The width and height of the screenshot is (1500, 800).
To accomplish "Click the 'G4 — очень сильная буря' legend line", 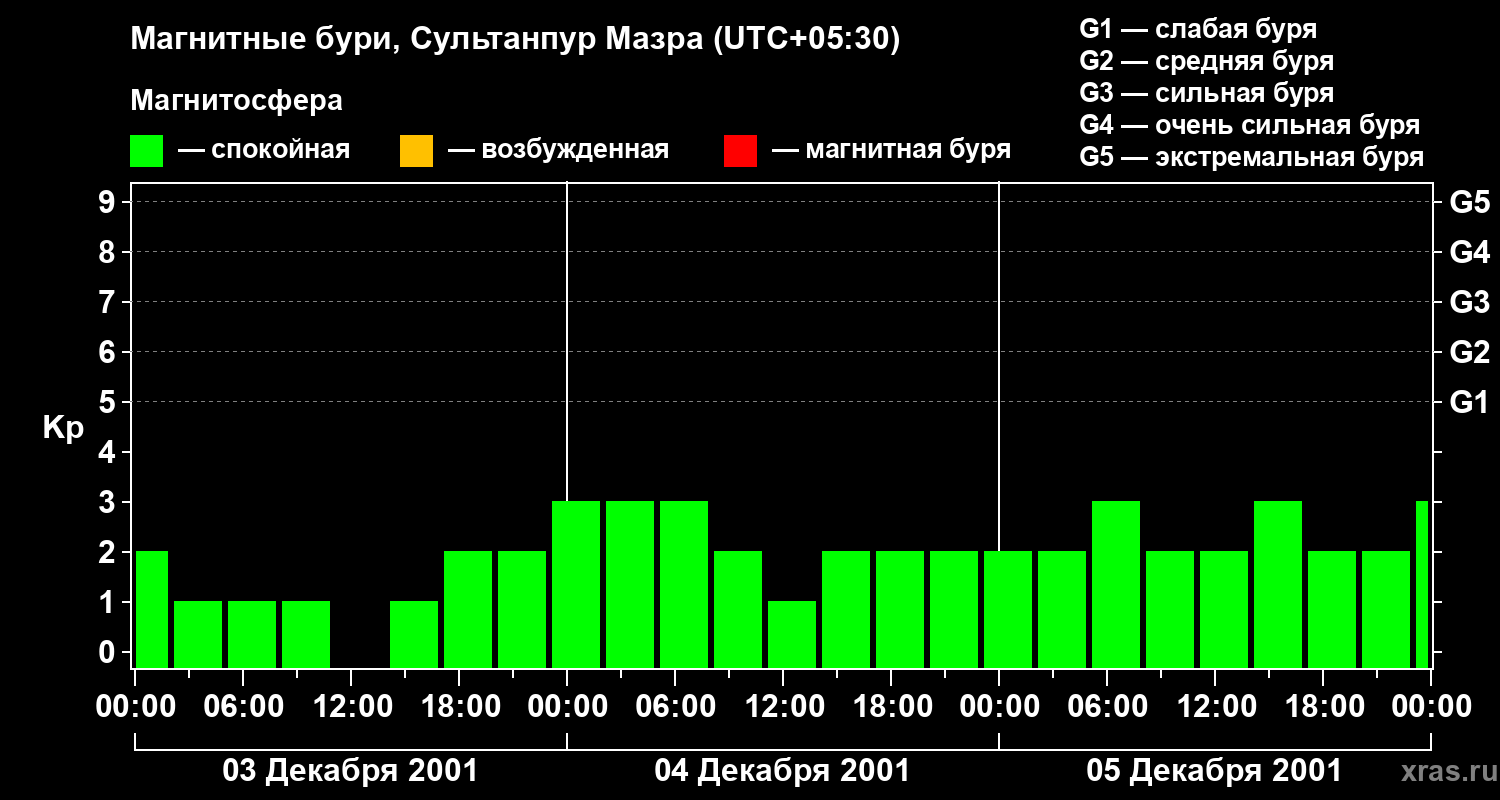I will click(x=1250, y=125).
